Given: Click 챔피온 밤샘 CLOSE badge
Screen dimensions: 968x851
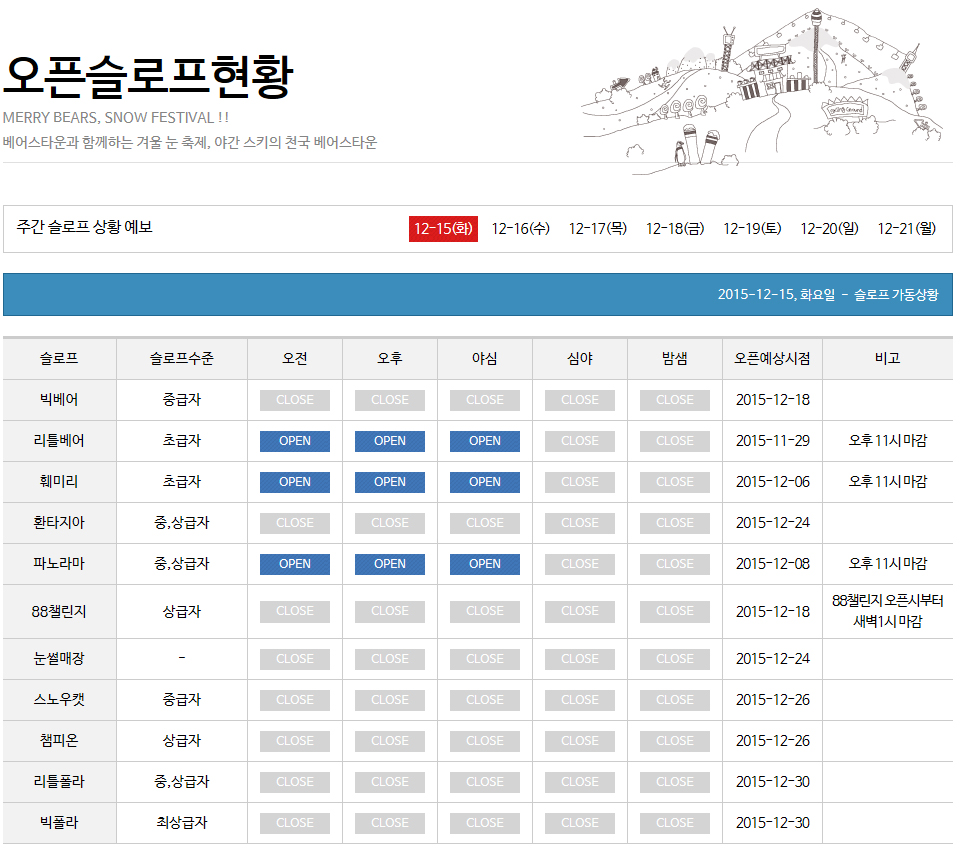Looking at the screenshot, I should point(675,740).
